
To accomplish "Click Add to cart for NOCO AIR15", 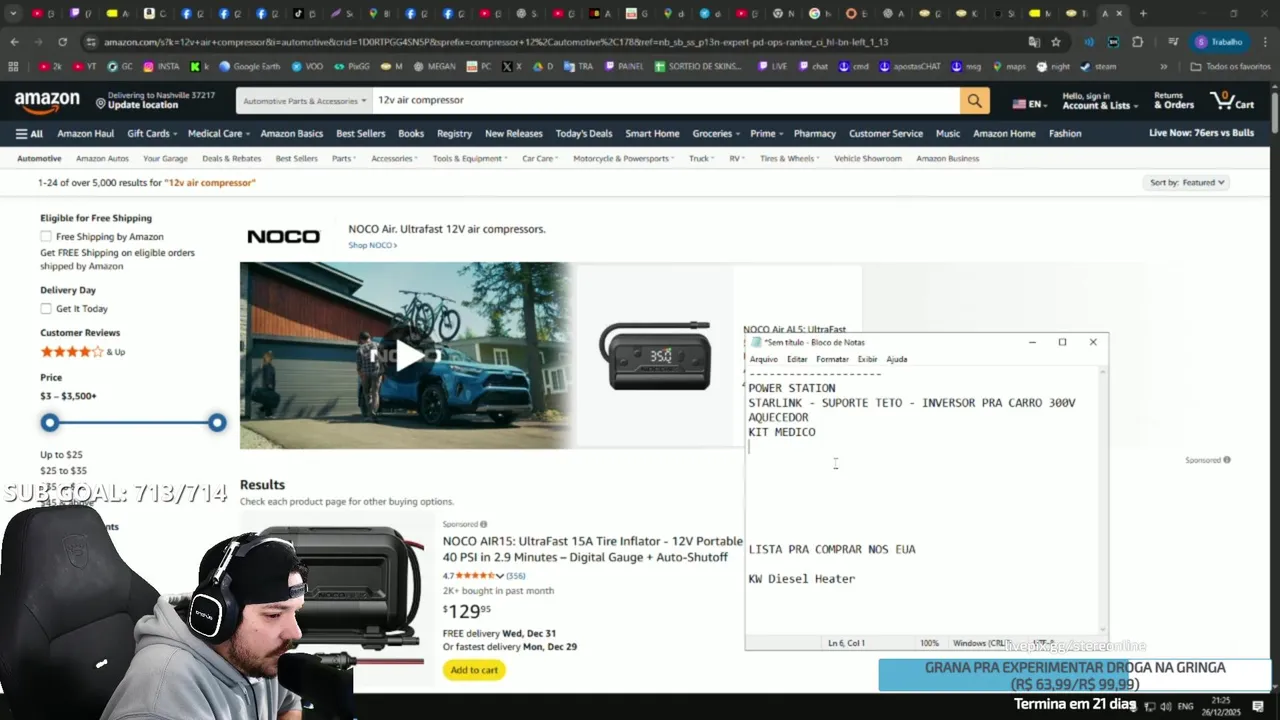I will click(474, 670).
